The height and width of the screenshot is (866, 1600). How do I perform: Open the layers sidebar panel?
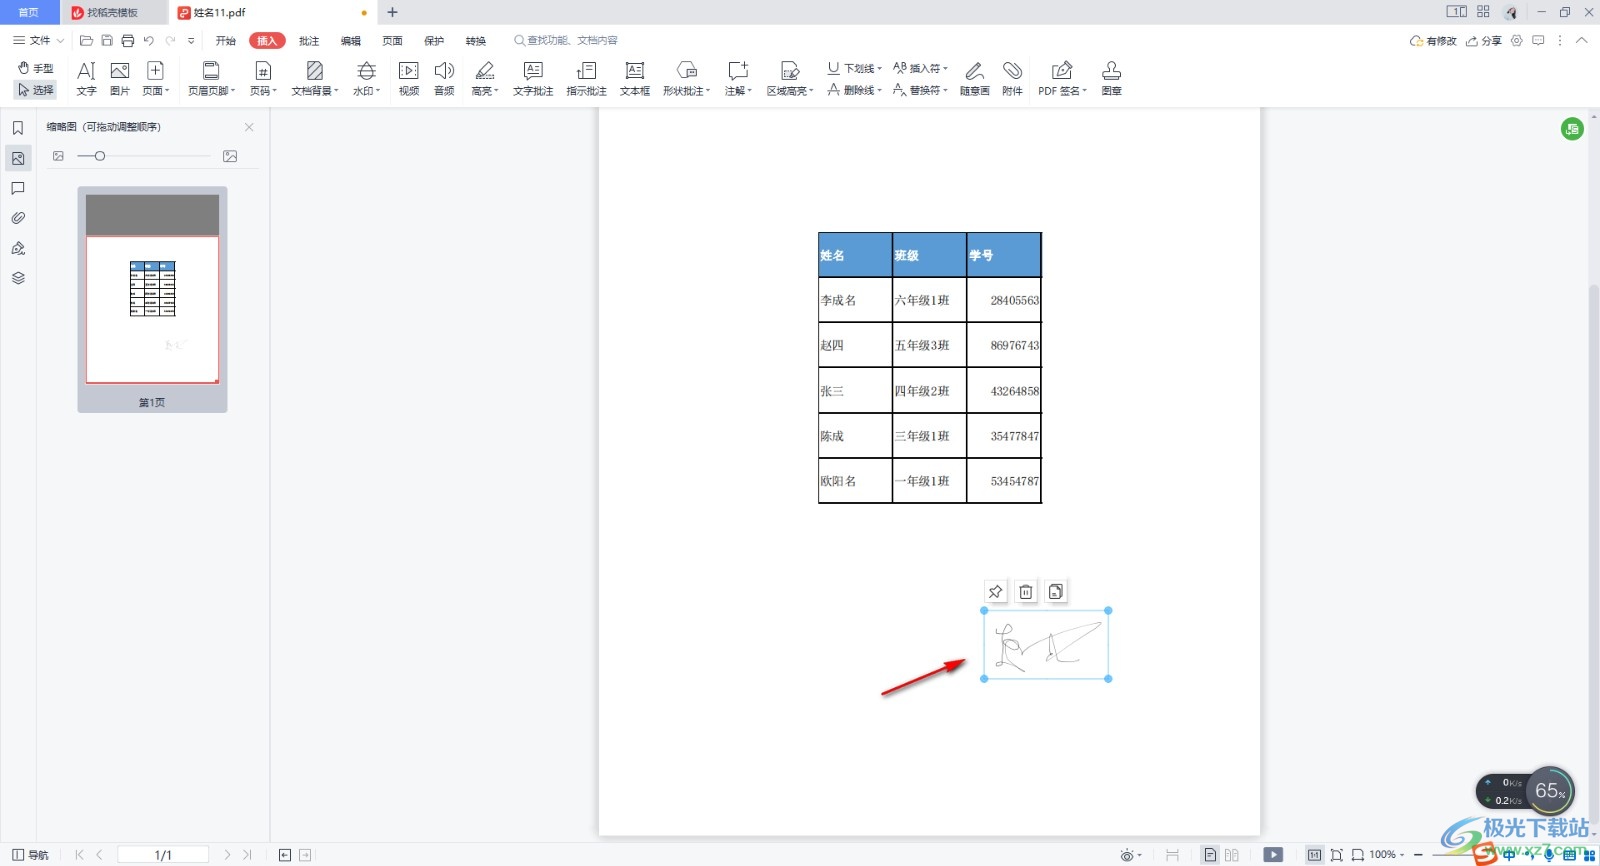18,278
